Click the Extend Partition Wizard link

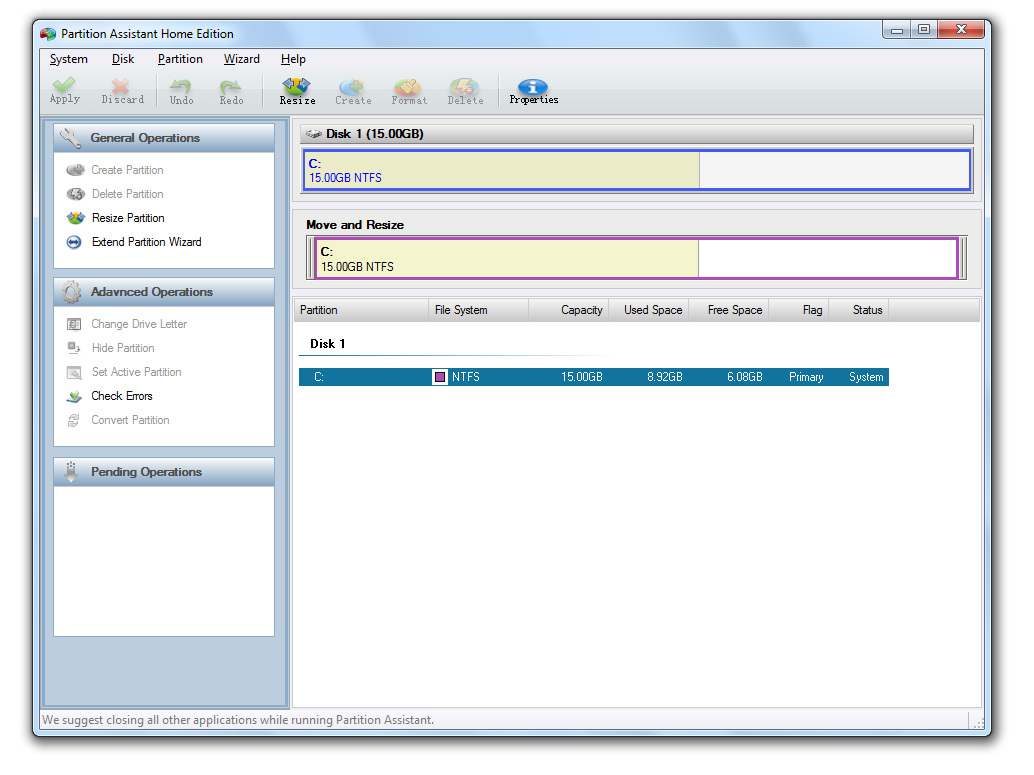tap(146, 242)
